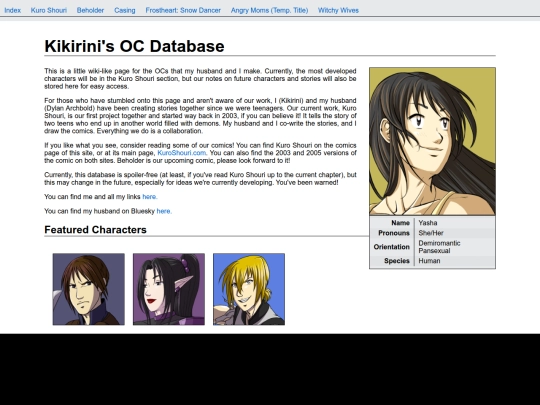This screenshot has height=405, width=540.
Task: Click 'here' link for all my links
Action: pos(149,197)
